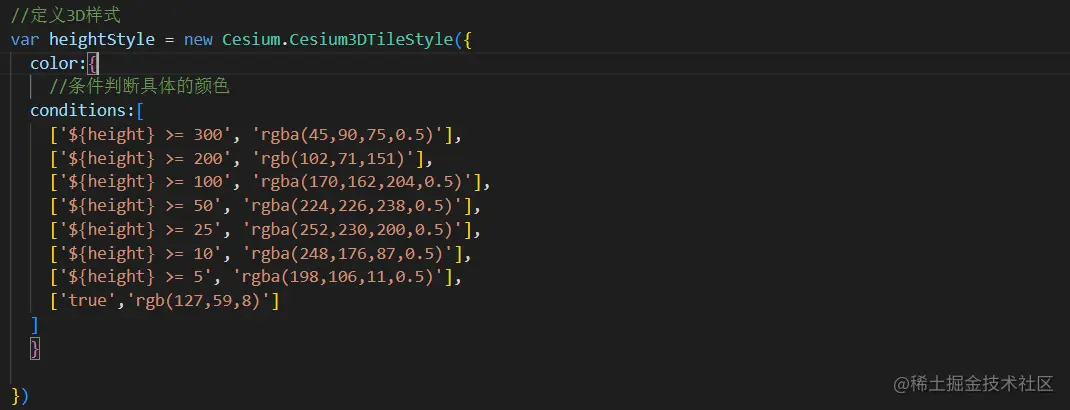Click string 'rgba(45,90,75,0.5)'

tap(347, 134)
